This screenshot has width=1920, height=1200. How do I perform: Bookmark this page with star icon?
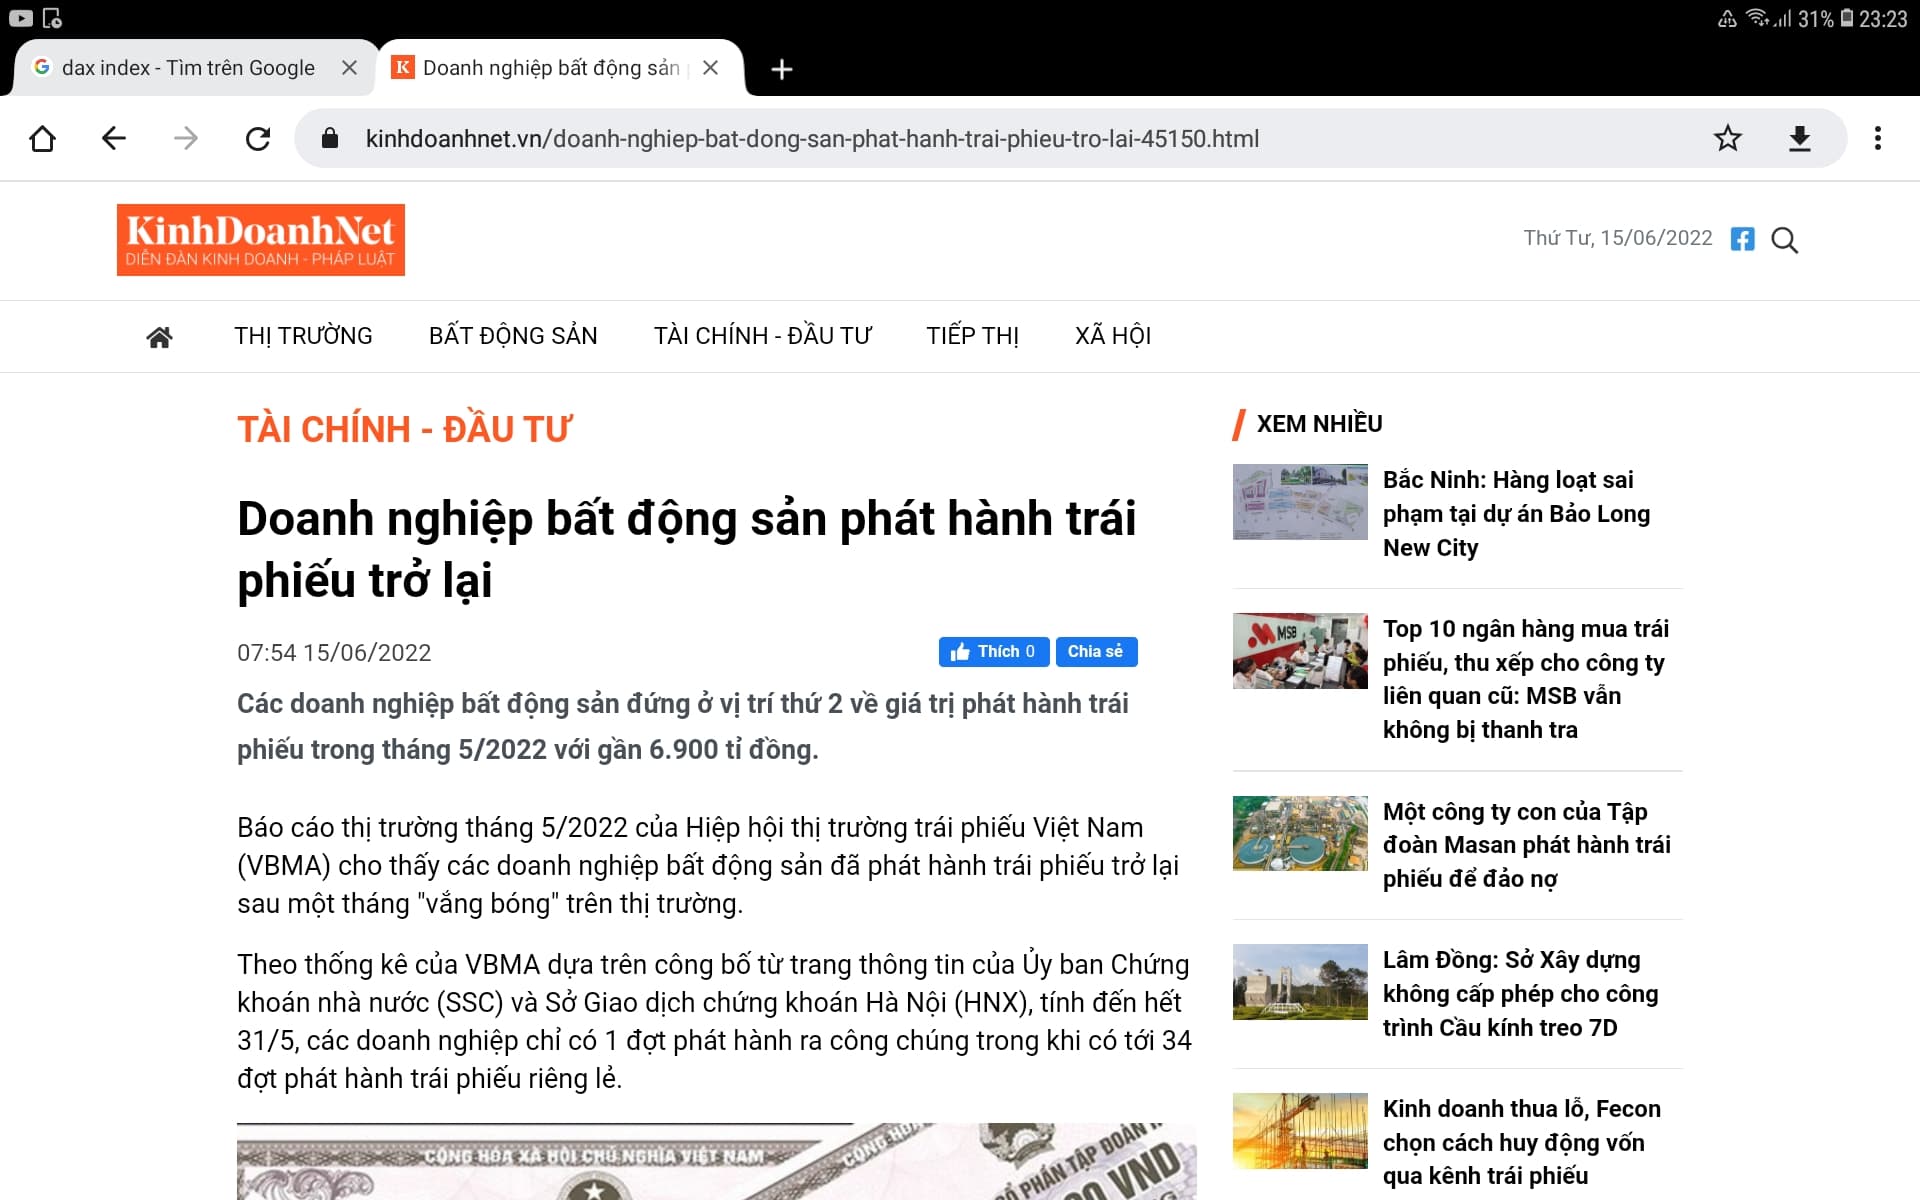coord(1727,138)
